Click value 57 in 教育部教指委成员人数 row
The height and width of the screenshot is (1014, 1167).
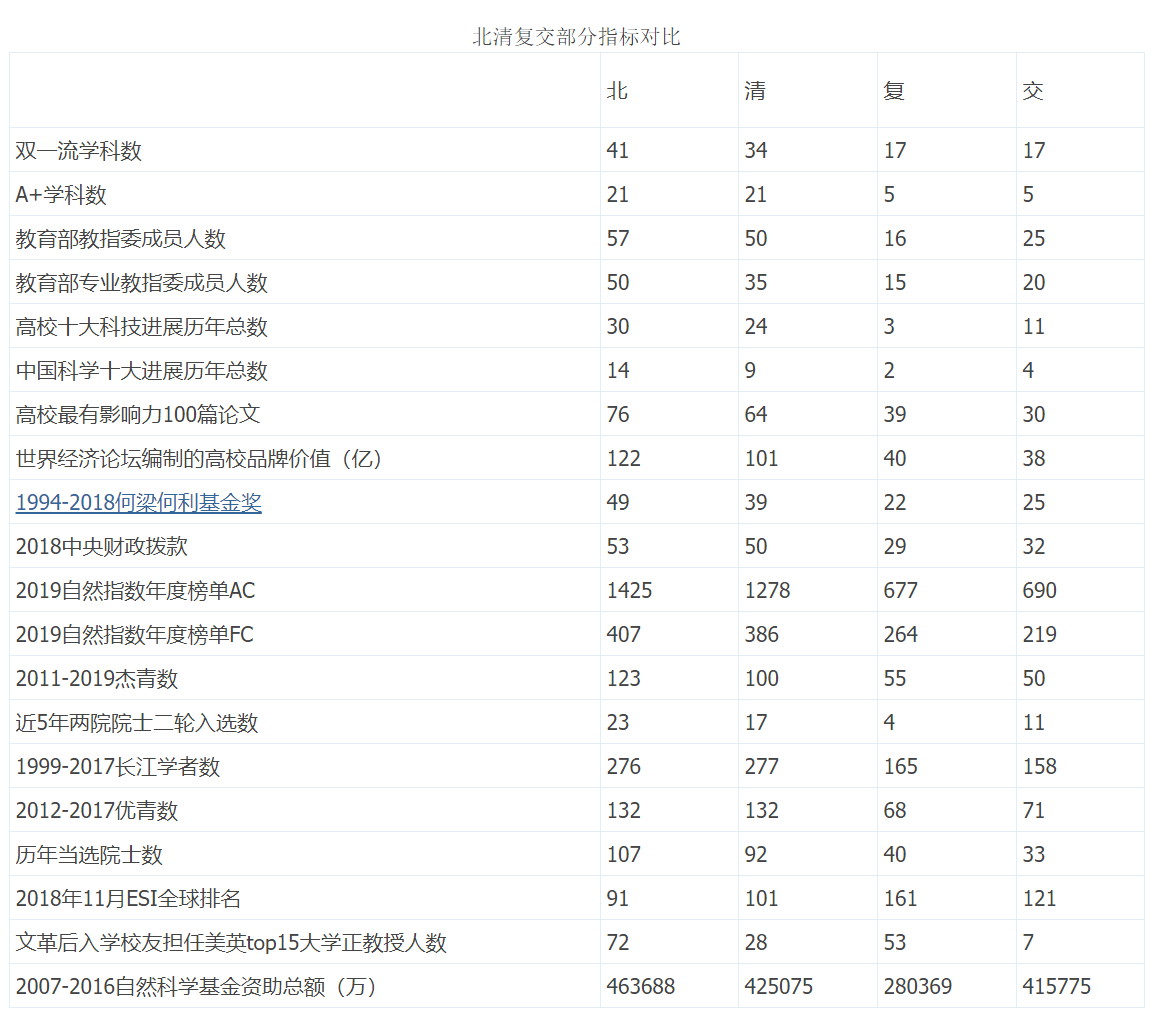coord(618,238)
